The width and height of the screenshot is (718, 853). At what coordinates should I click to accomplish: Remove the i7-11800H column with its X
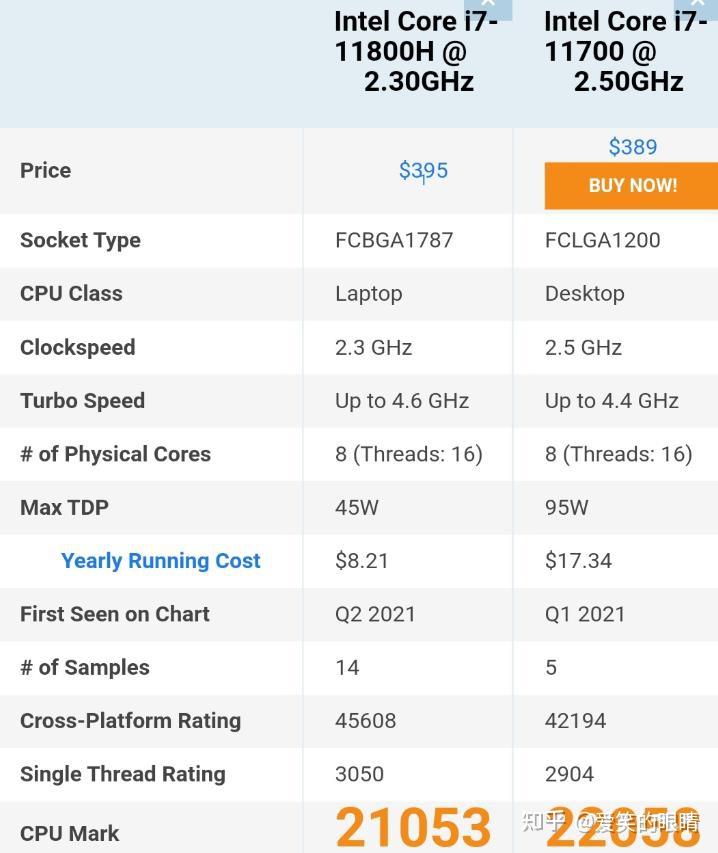click(488, 6)
